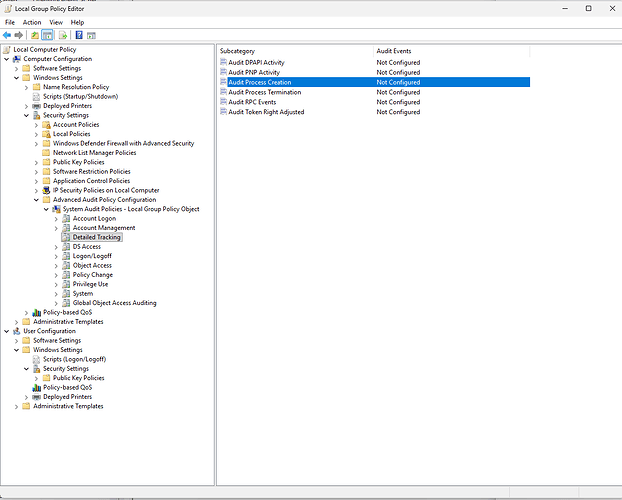The width and height of the screenshot is (622, 500).
Task: Select Network List Manager Policies
Action: pos(94,153)
